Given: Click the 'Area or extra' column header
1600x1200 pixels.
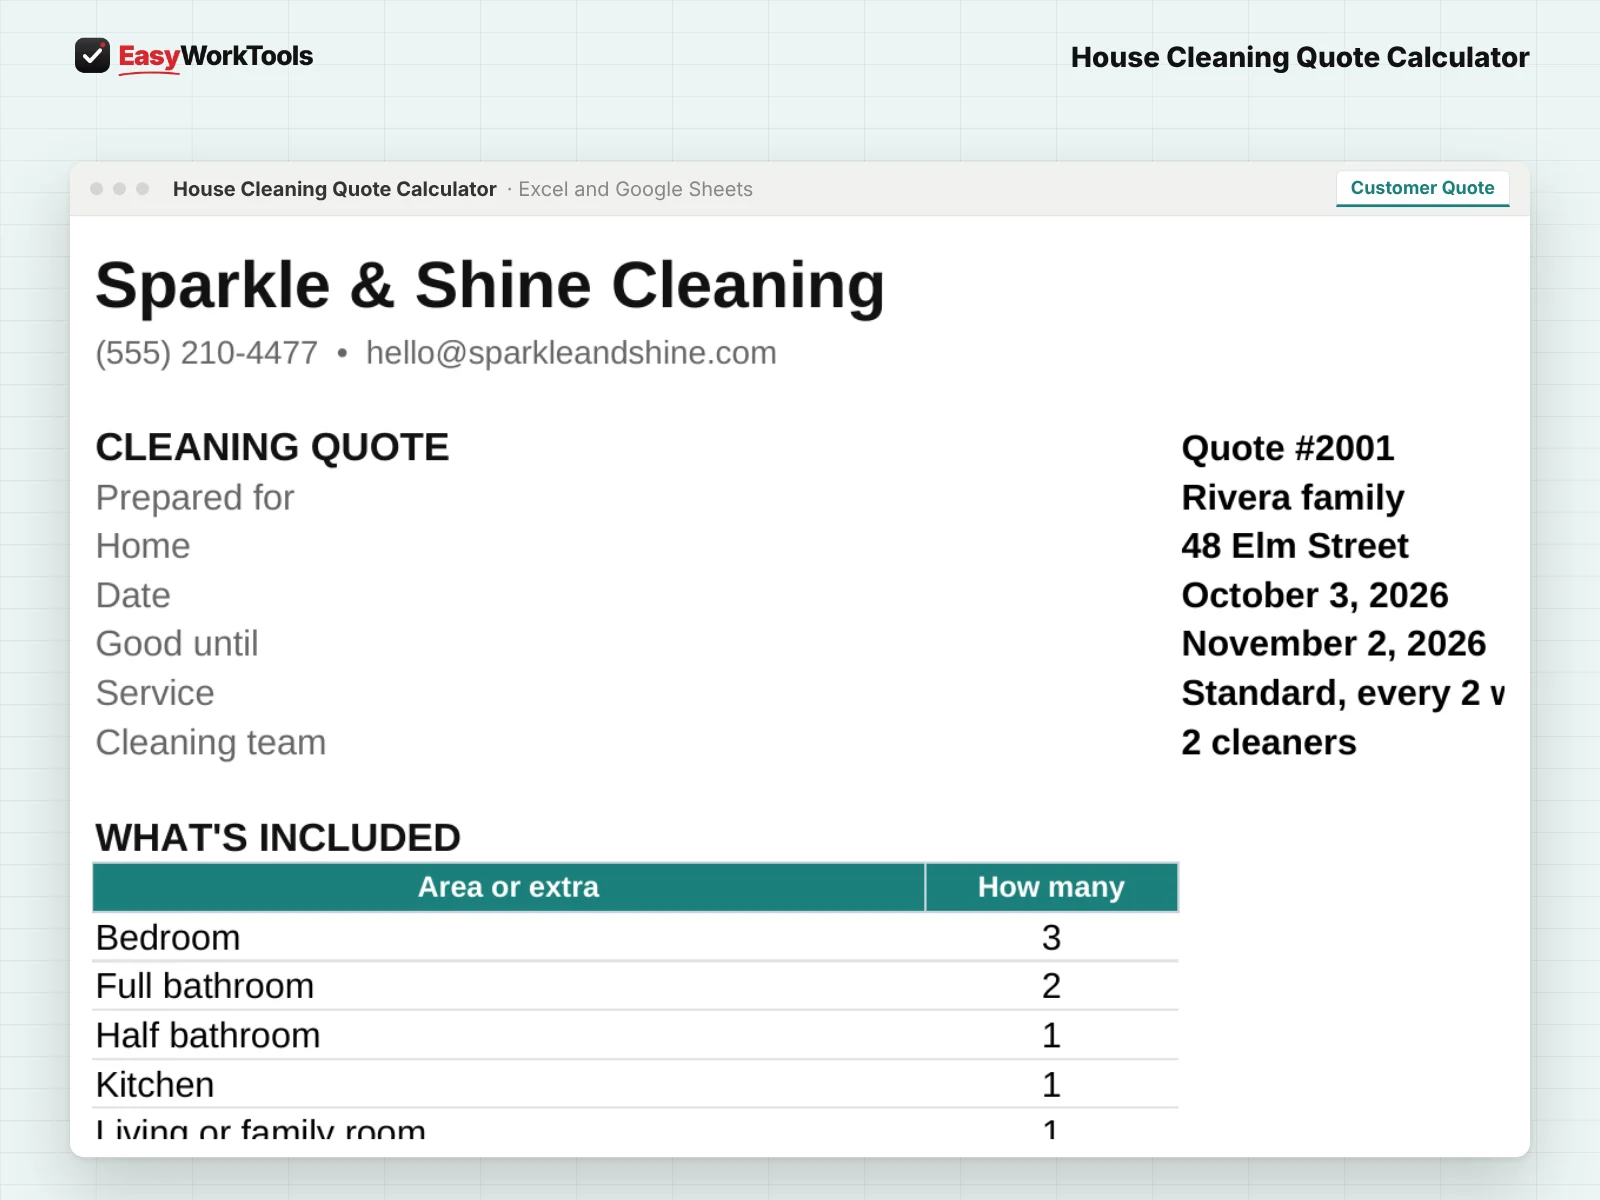Looking at the screenshot, I should 509,887.
